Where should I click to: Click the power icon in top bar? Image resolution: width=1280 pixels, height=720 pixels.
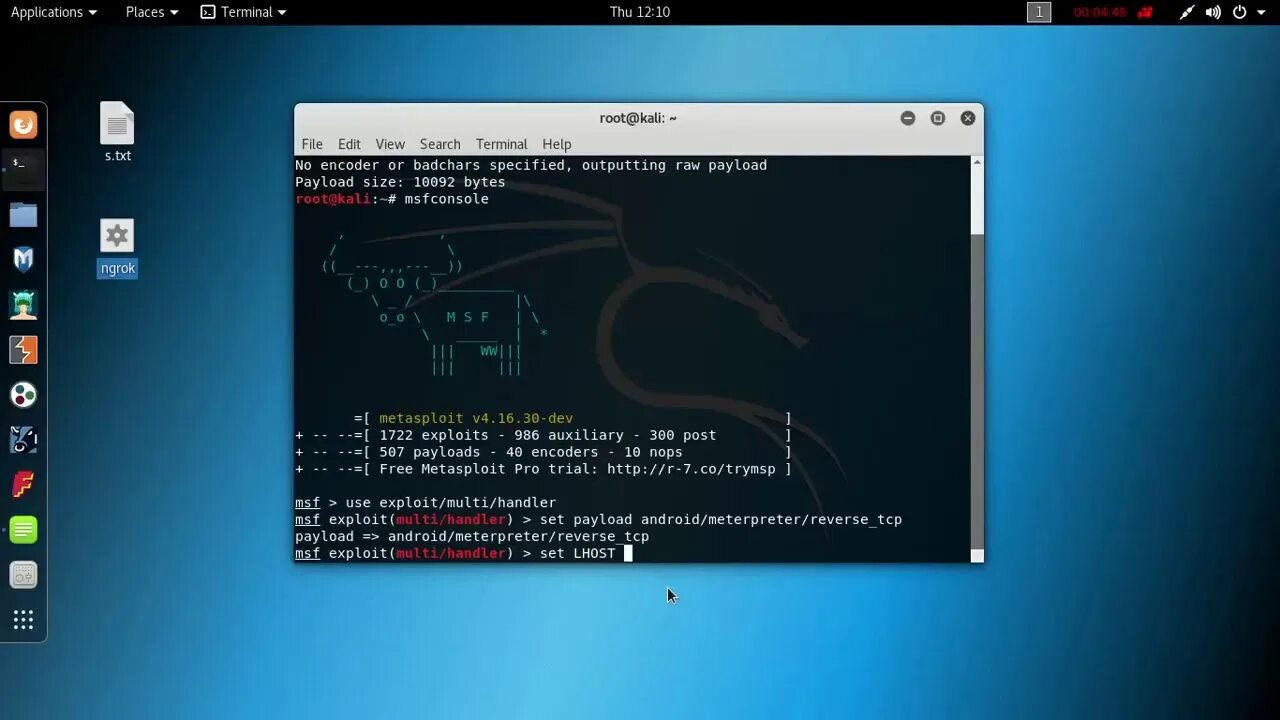coord(1240,12)
